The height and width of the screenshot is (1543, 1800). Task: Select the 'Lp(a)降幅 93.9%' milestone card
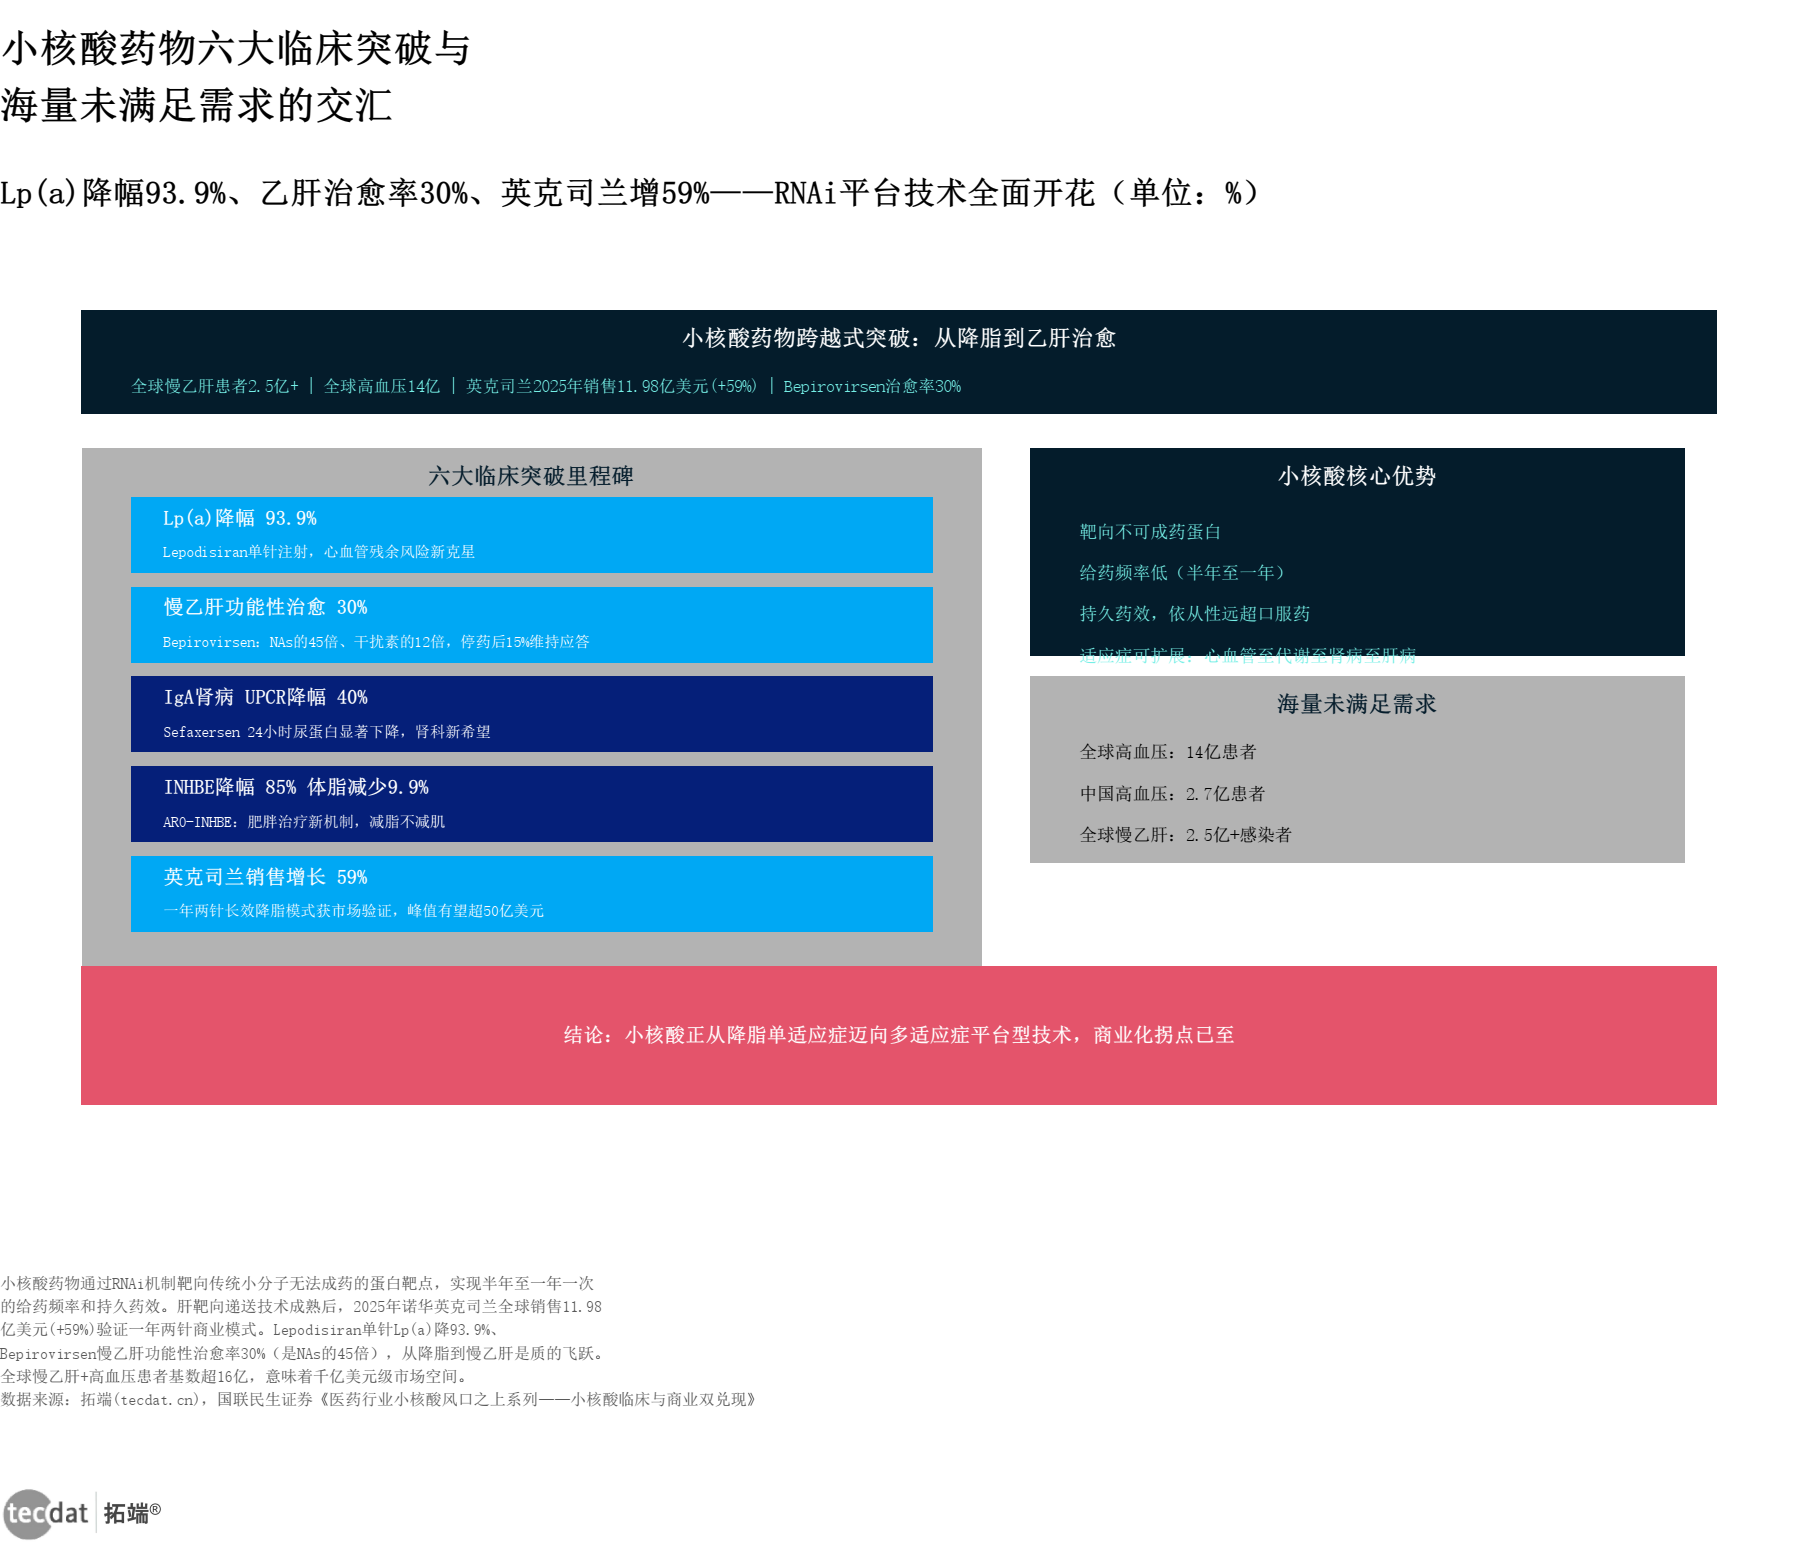pos(532,535)
